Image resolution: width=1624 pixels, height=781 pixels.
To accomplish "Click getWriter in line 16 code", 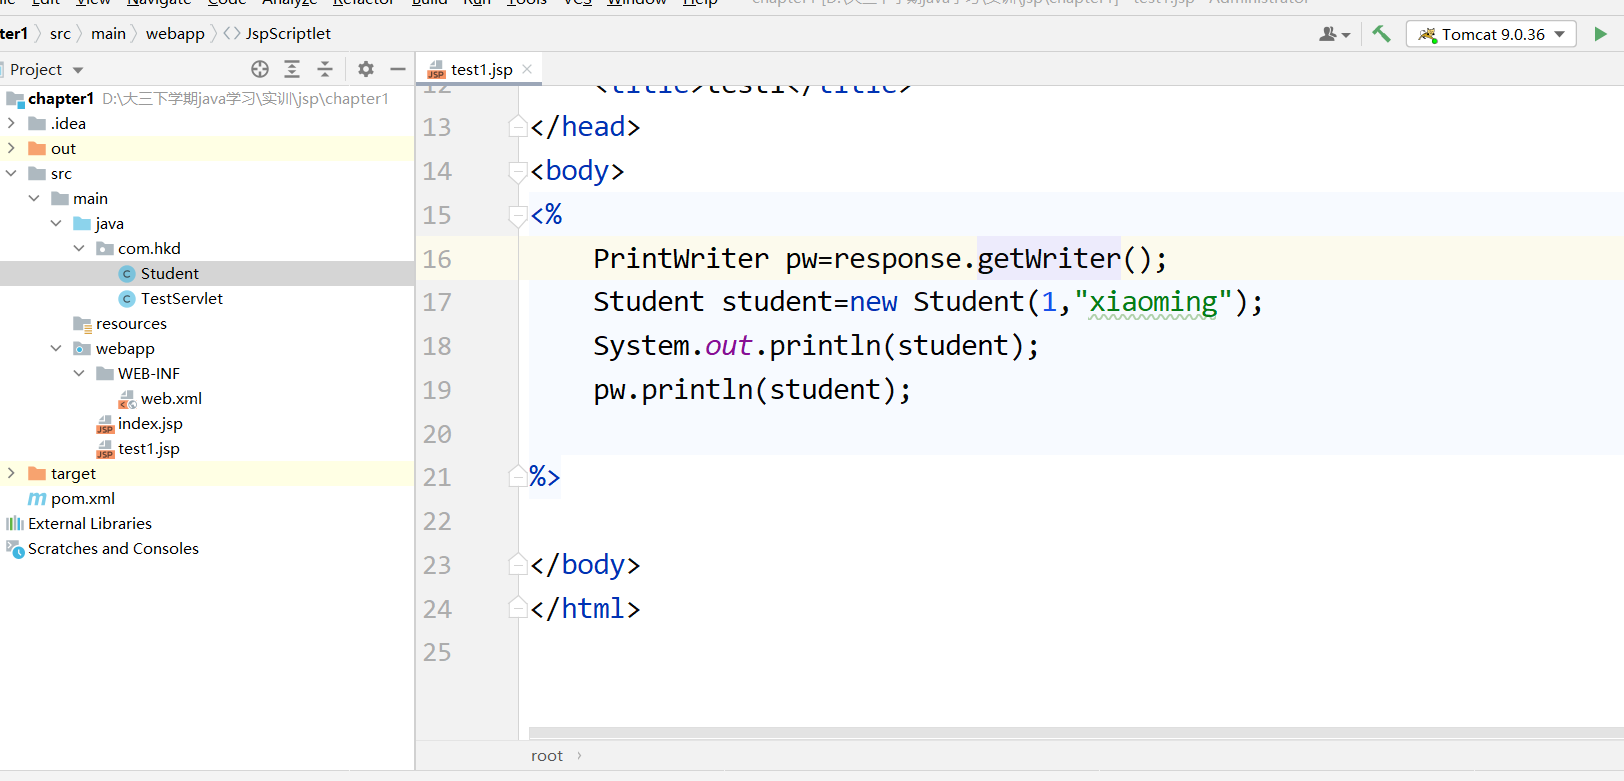I will click(1049, 259).
